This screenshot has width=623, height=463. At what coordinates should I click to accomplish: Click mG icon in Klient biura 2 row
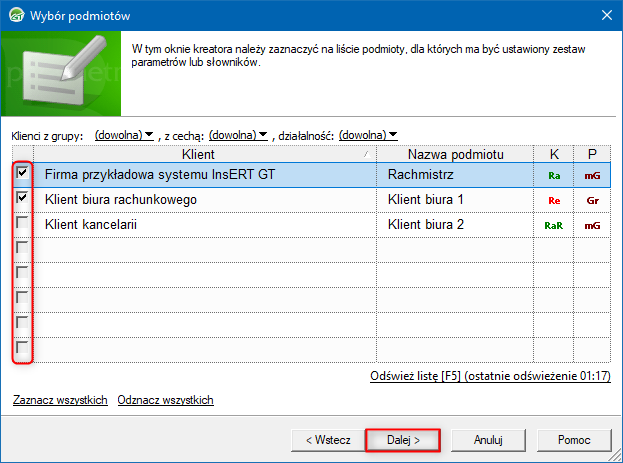(x=592, y=226)
